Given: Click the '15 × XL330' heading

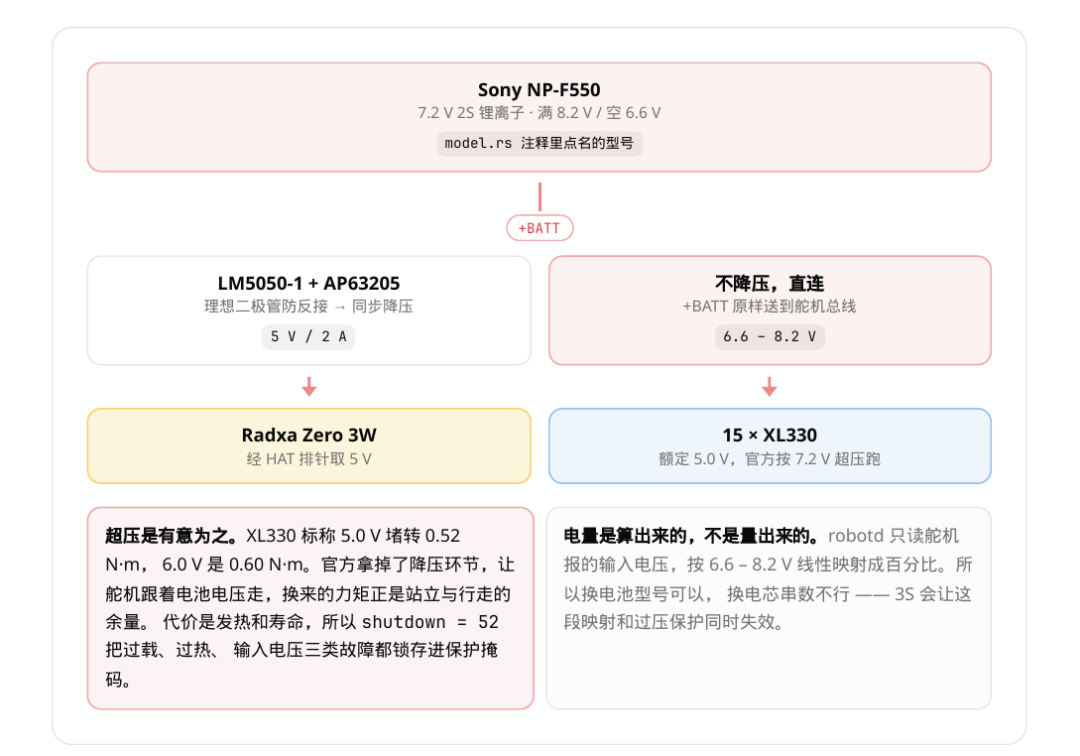Looking at the screenshot, I should pyautogui.click(x=769, y=435).
